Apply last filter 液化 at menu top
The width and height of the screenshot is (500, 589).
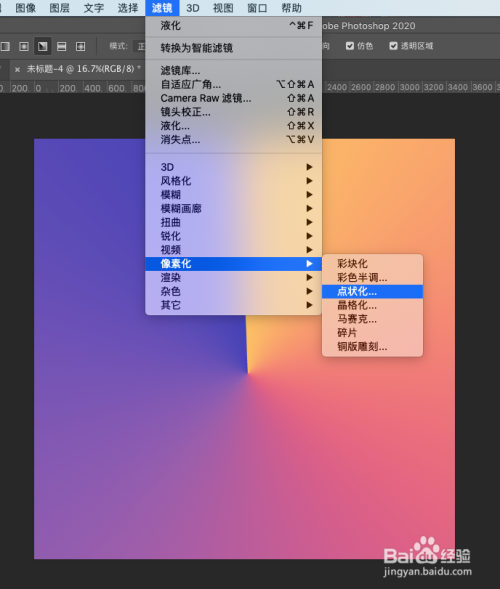click(x=233, y=26)
